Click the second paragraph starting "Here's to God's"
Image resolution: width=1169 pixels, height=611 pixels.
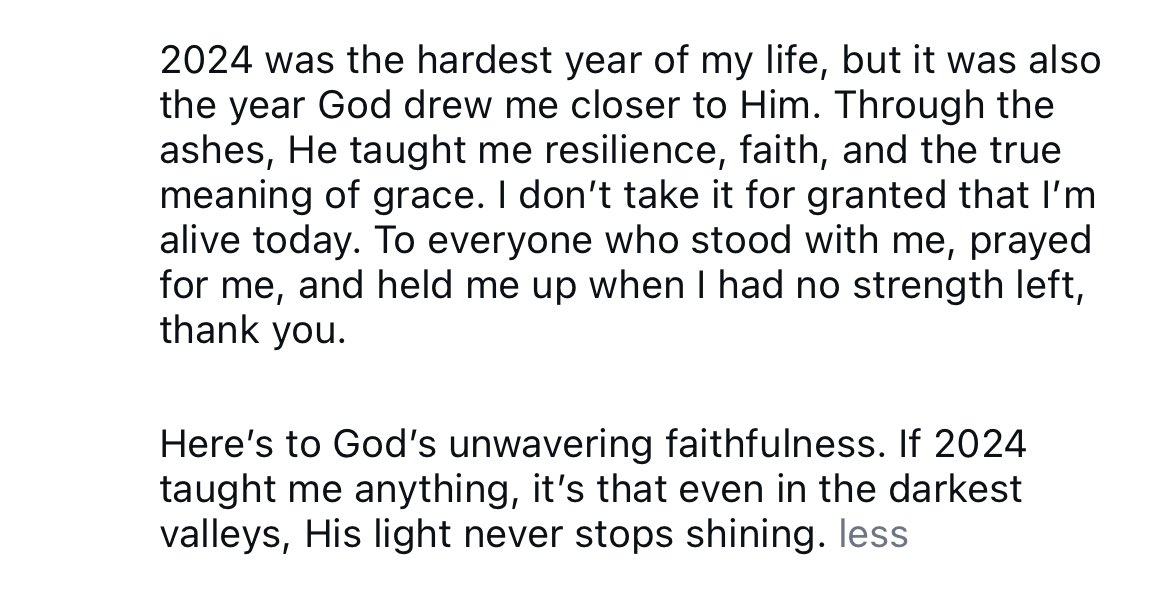coord(590,489)
